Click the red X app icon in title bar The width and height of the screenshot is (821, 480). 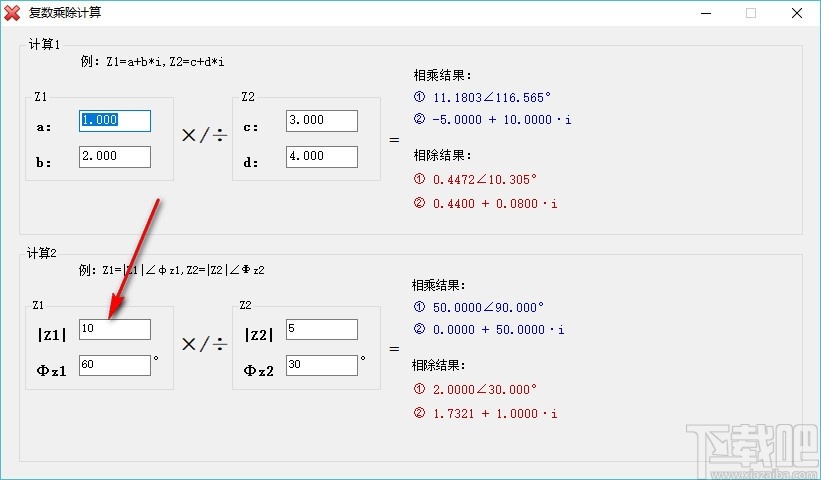[x=13, y=13]
